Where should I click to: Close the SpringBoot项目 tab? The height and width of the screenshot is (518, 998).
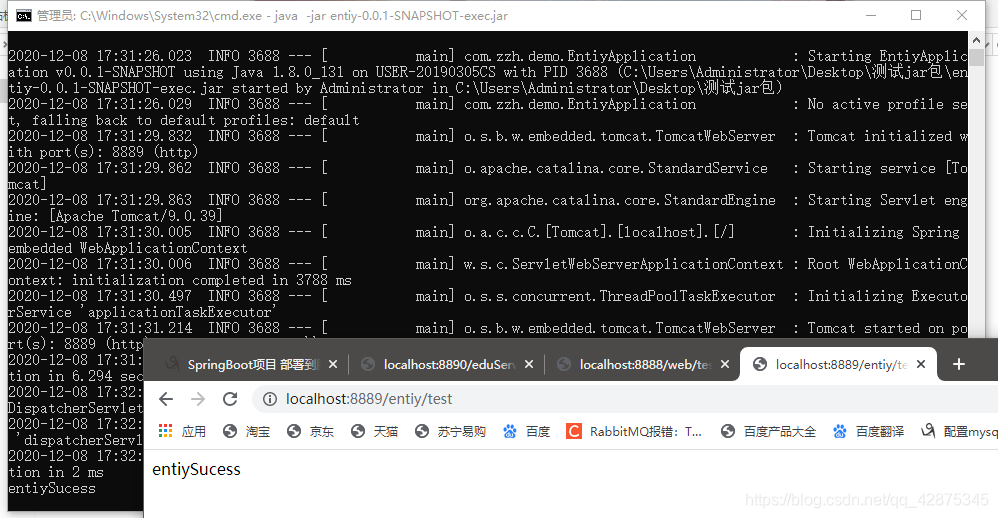click(x=333, y=365)
